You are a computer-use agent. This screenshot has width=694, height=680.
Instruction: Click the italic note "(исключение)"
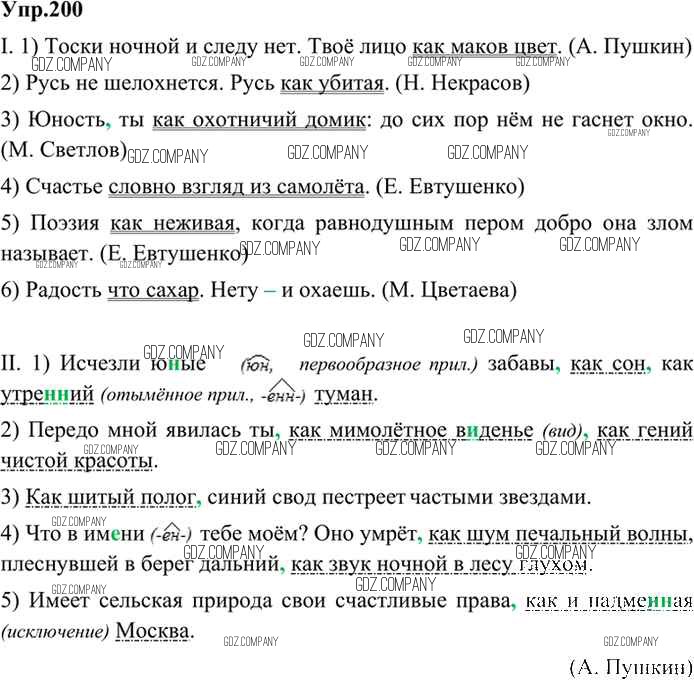click(x=55, y=633)
